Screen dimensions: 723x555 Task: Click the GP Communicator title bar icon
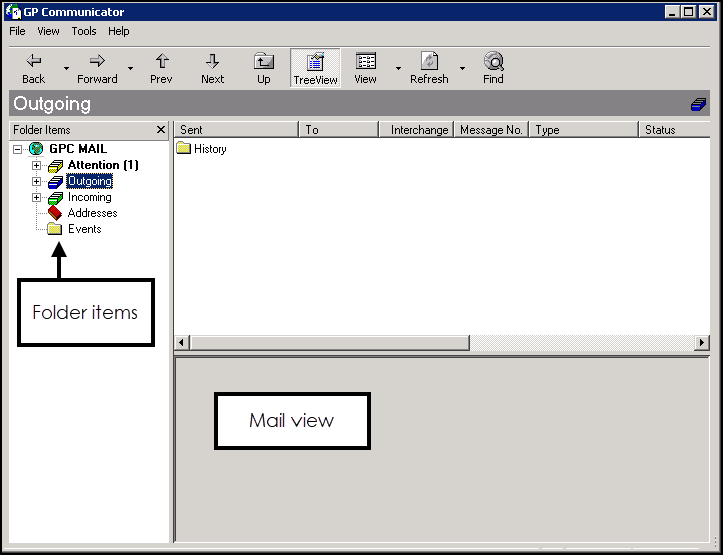click(13, 12)
